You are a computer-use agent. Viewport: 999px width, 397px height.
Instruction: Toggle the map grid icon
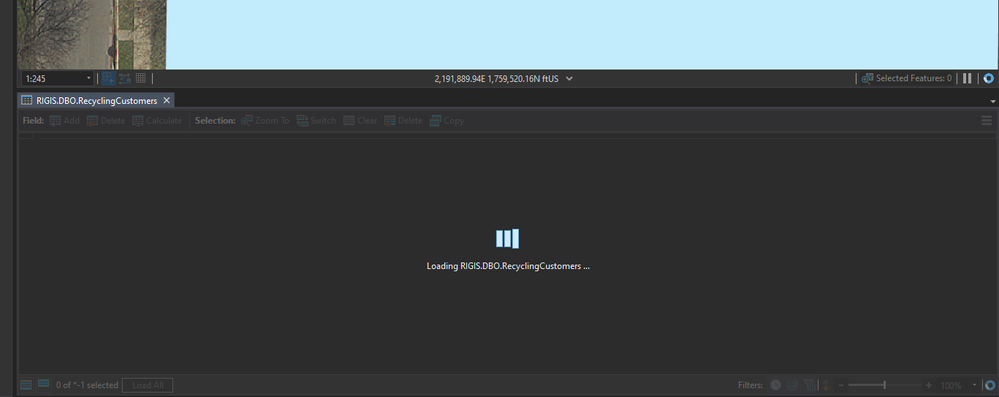click(141, 78)
